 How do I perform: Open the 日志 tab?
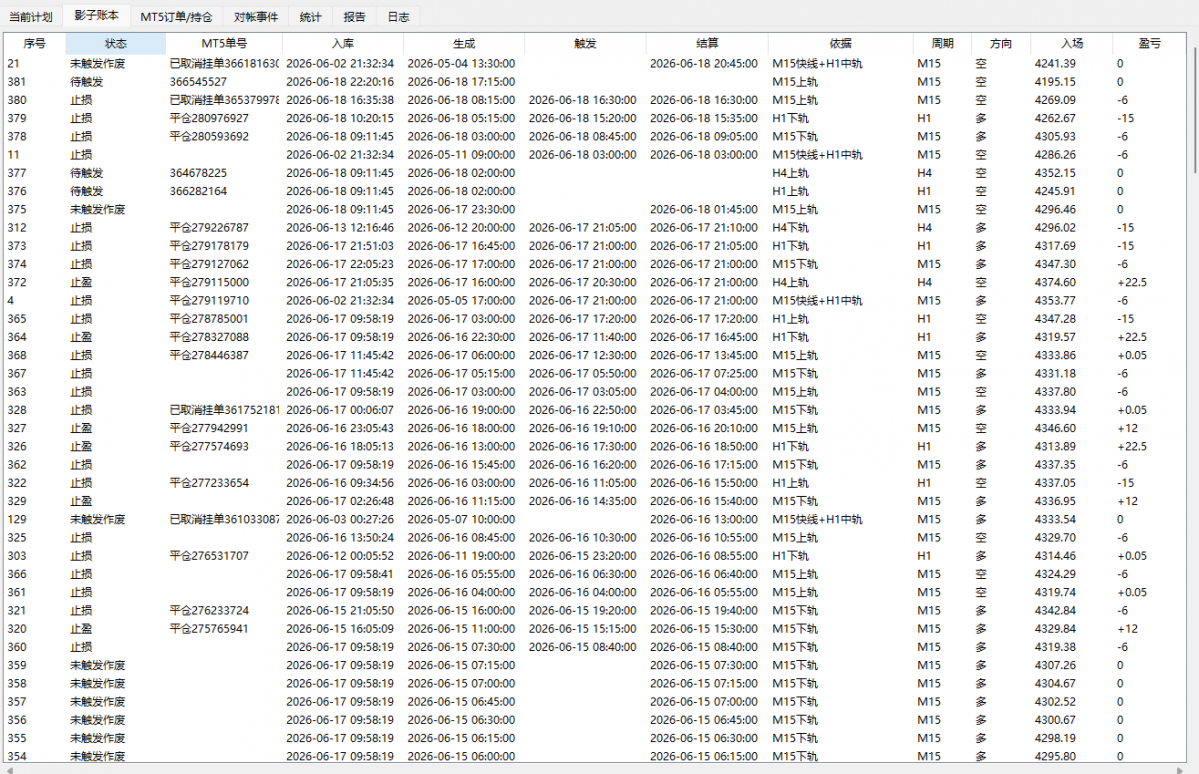[x=398, y=16]
